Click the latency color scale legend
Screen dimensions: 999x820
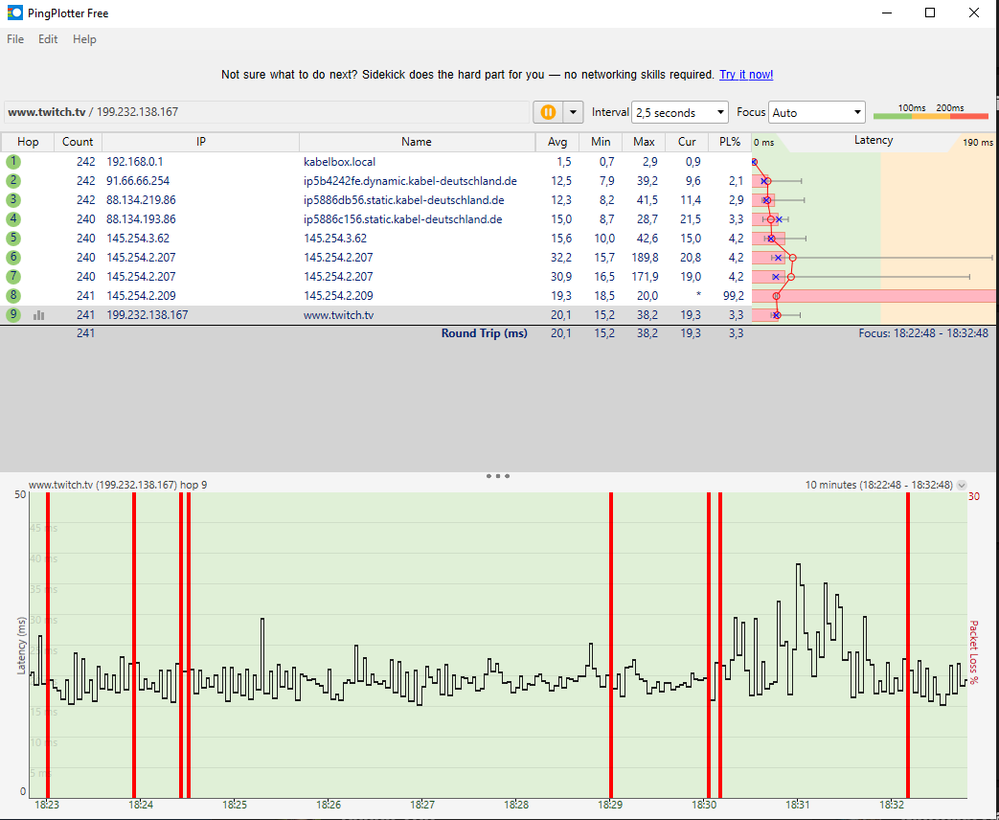coord(930,112)
